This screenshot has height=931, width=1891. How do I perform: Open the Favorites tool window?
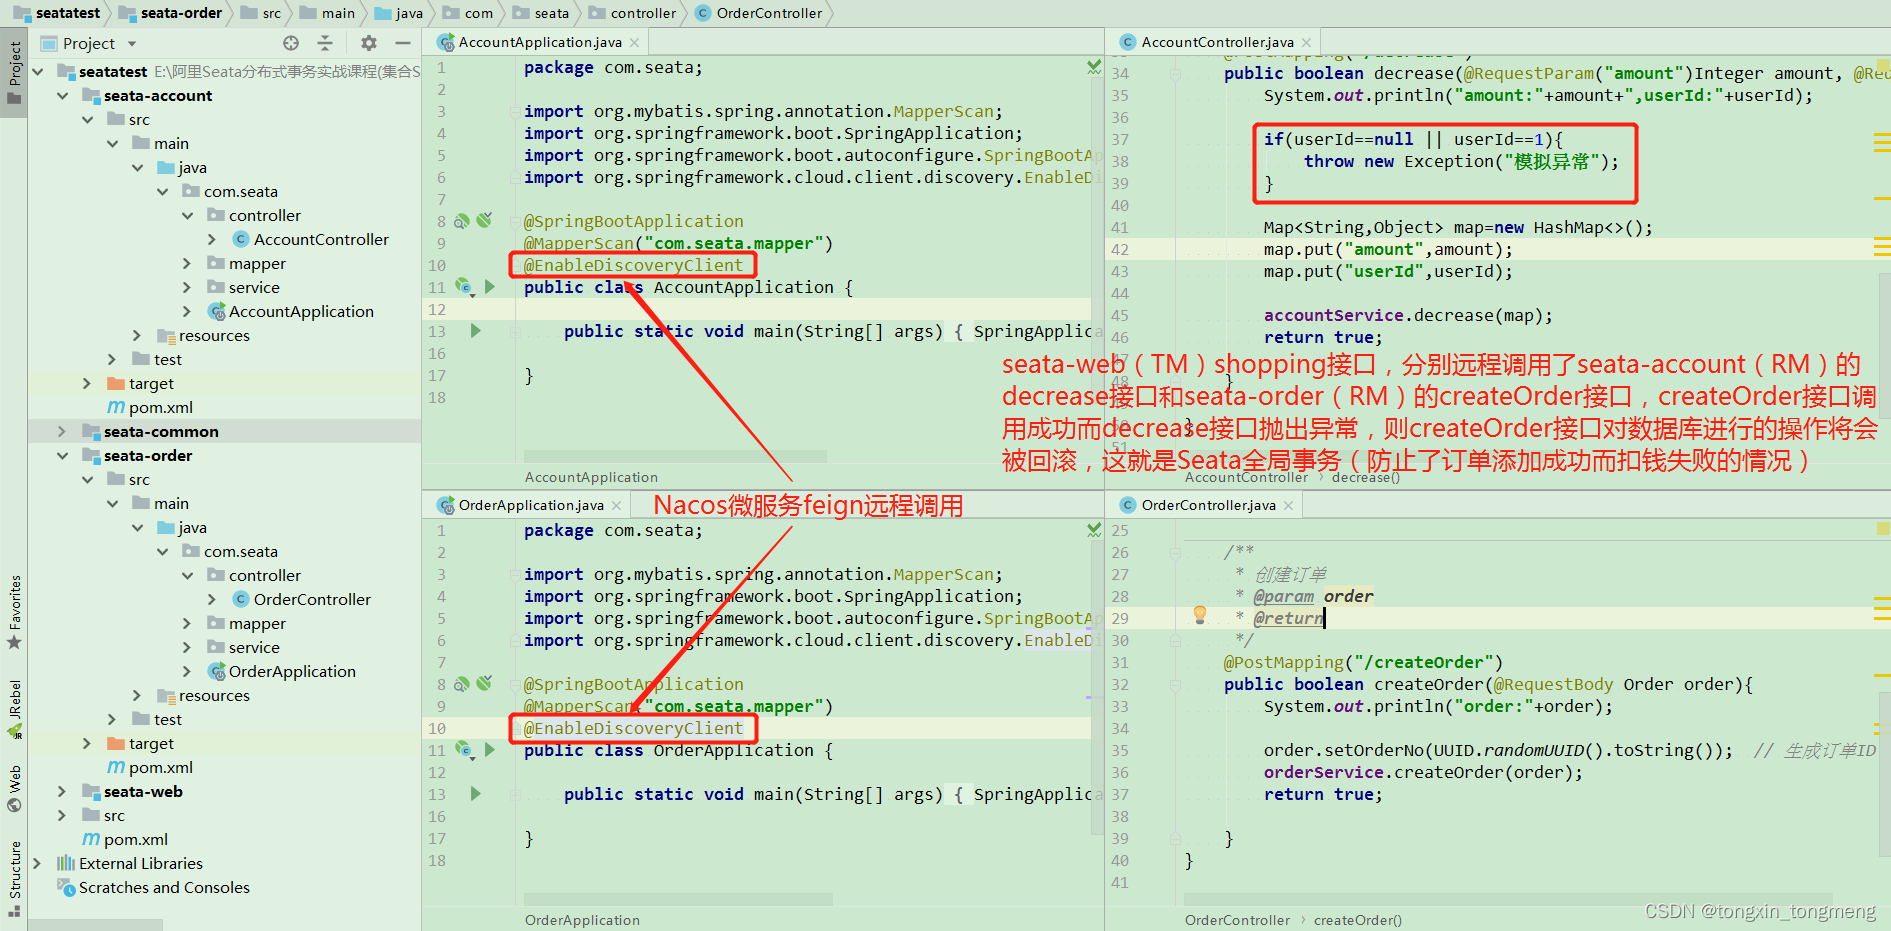tap(14, 612)
